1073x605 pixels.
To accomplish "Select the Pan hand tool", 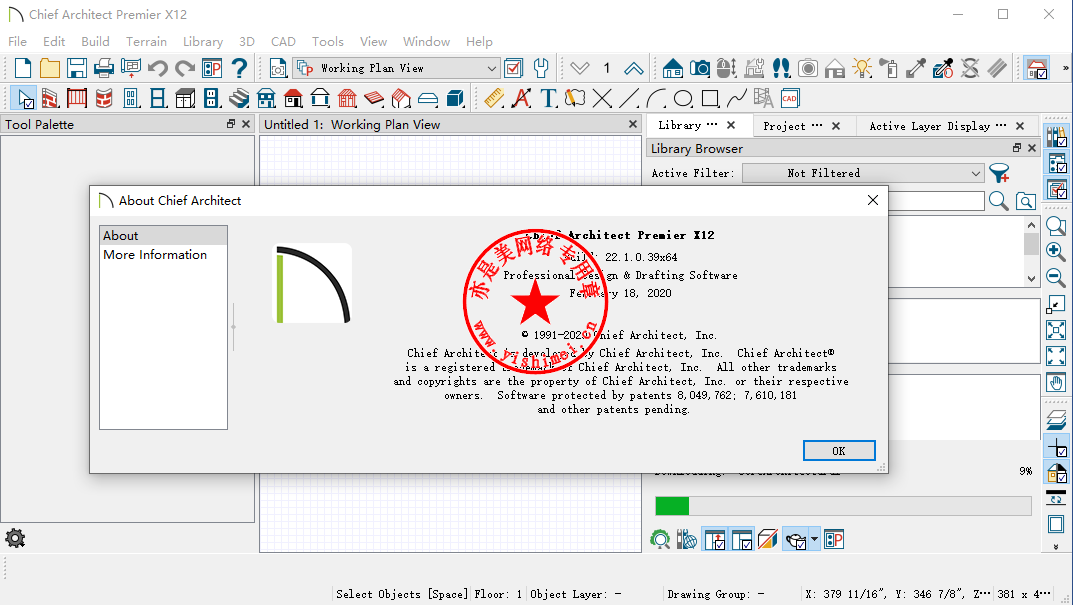I will click(1056, 383).
